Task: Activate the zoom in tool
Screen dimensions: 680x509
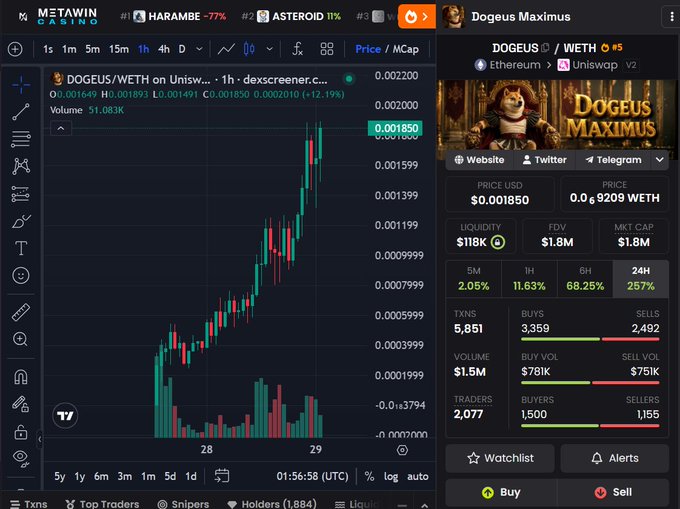Action: [x=21, y=339]
